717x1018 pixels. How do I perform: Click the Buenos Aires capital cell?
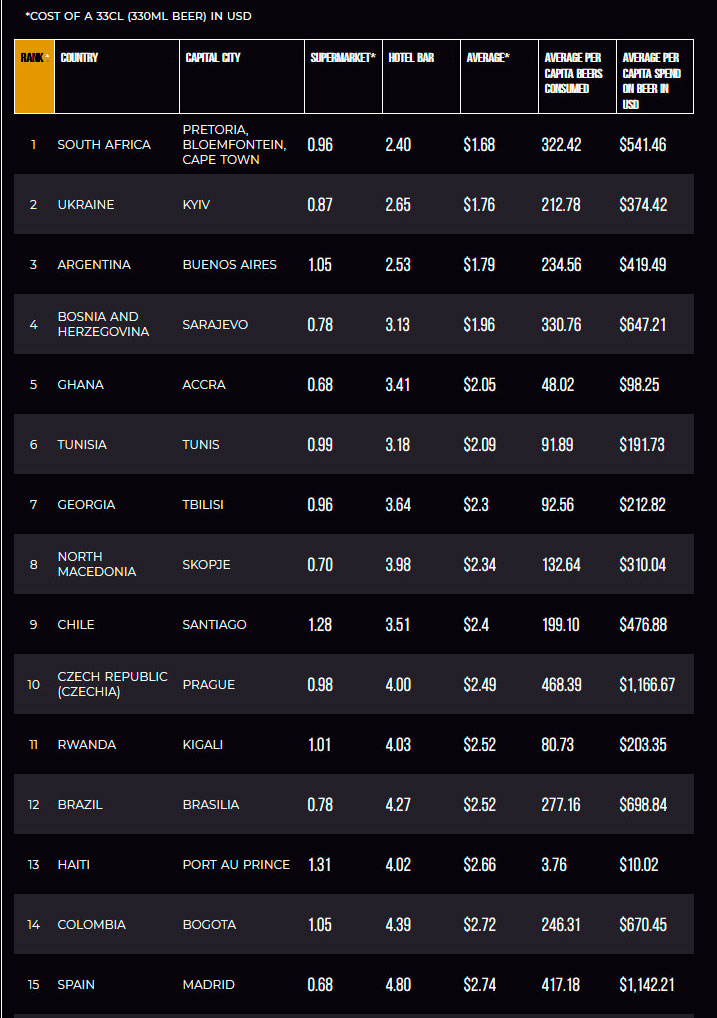tap(229, 264)
